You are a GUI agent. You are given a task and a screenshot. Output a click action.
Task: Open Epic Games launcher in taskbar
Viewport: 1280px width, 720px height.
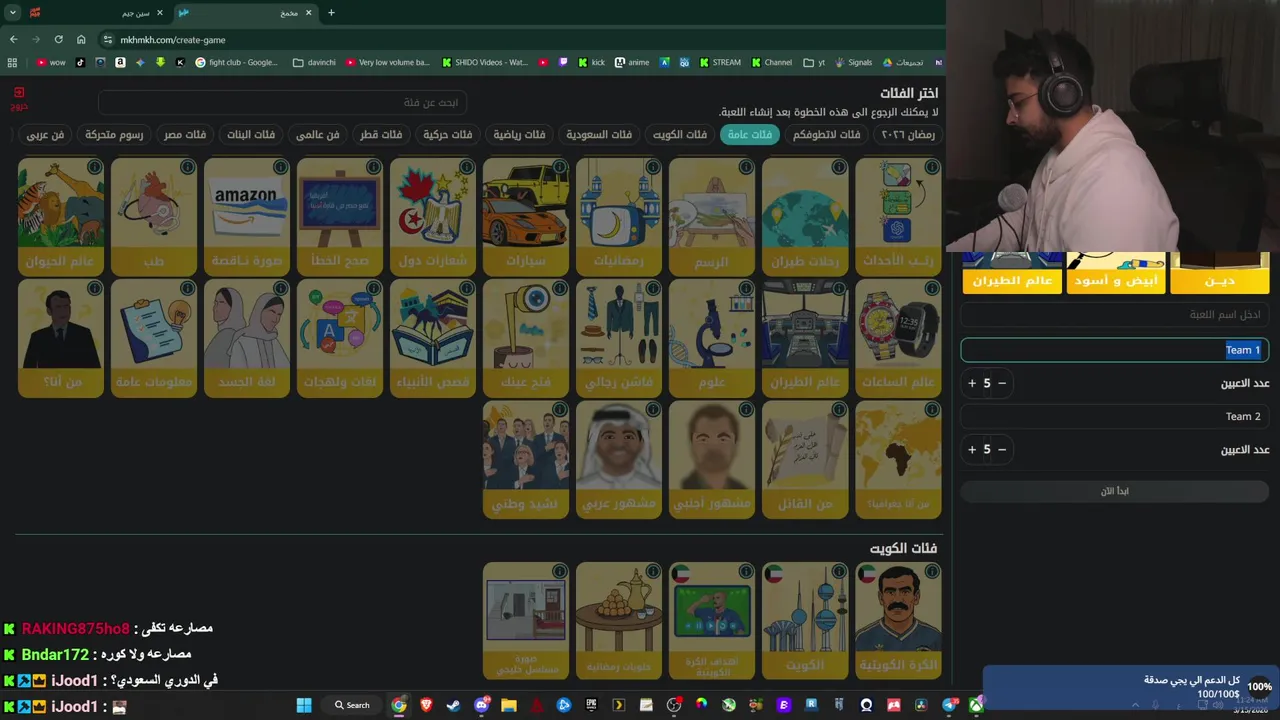point(591,705)
